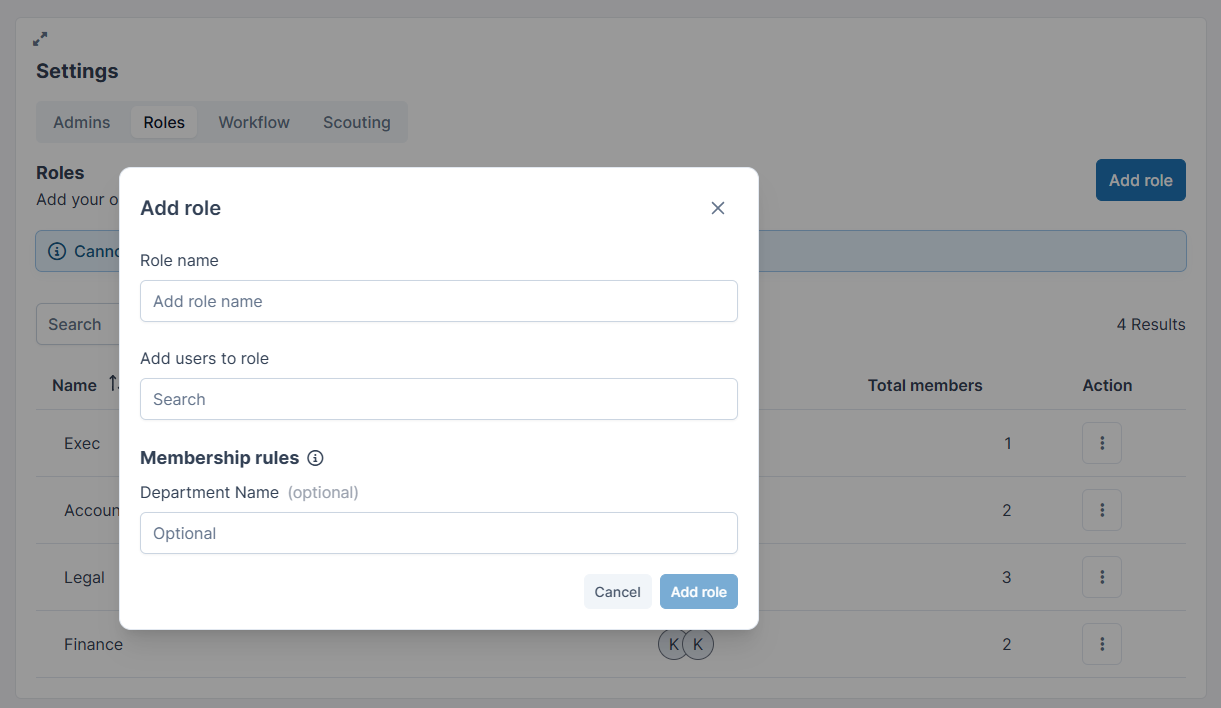Switch to the Workflow tab

pos(254,122)
